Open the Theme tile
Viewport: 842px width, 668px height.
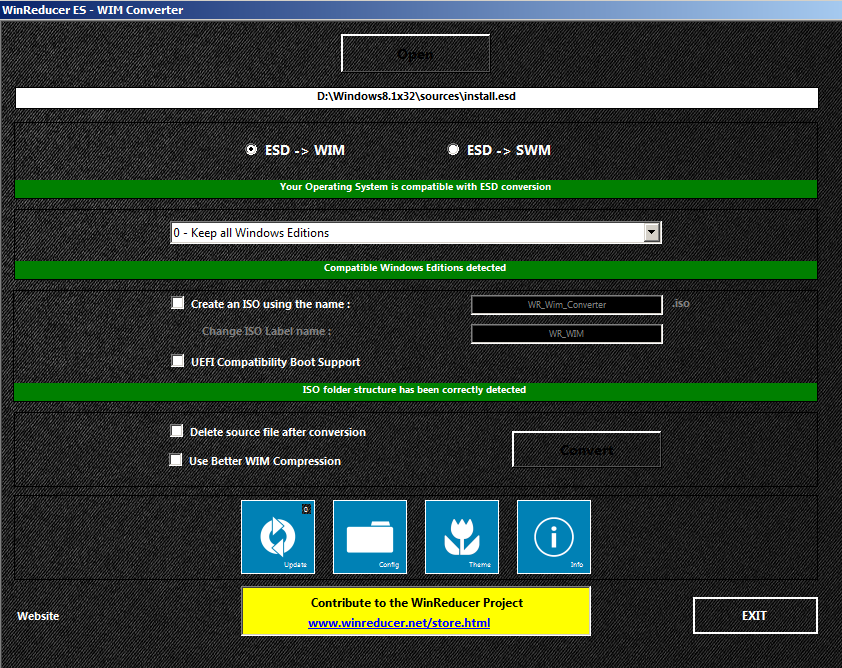click(x=462, y=536)
